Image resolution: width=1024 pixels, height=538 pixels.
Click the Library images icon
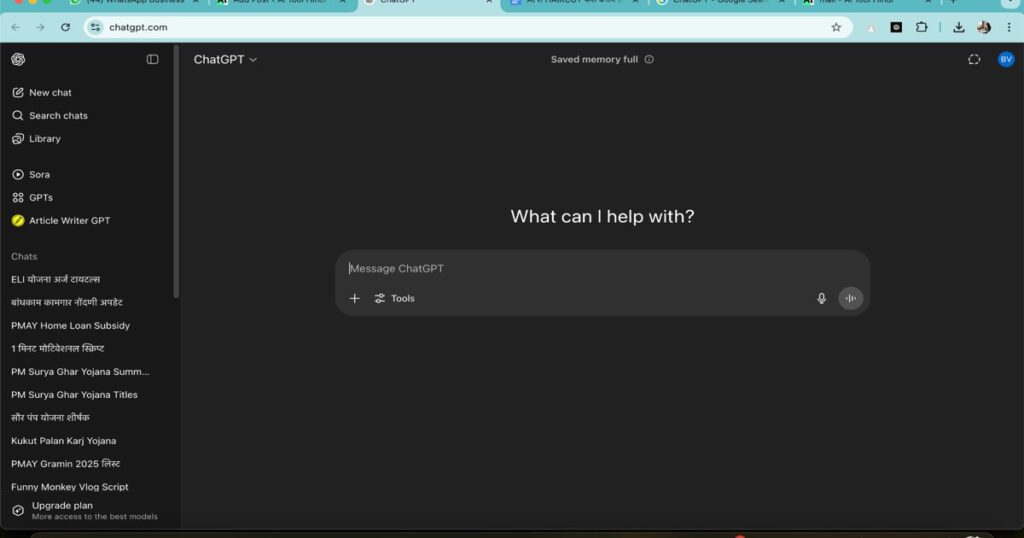[x=18, y=138]
